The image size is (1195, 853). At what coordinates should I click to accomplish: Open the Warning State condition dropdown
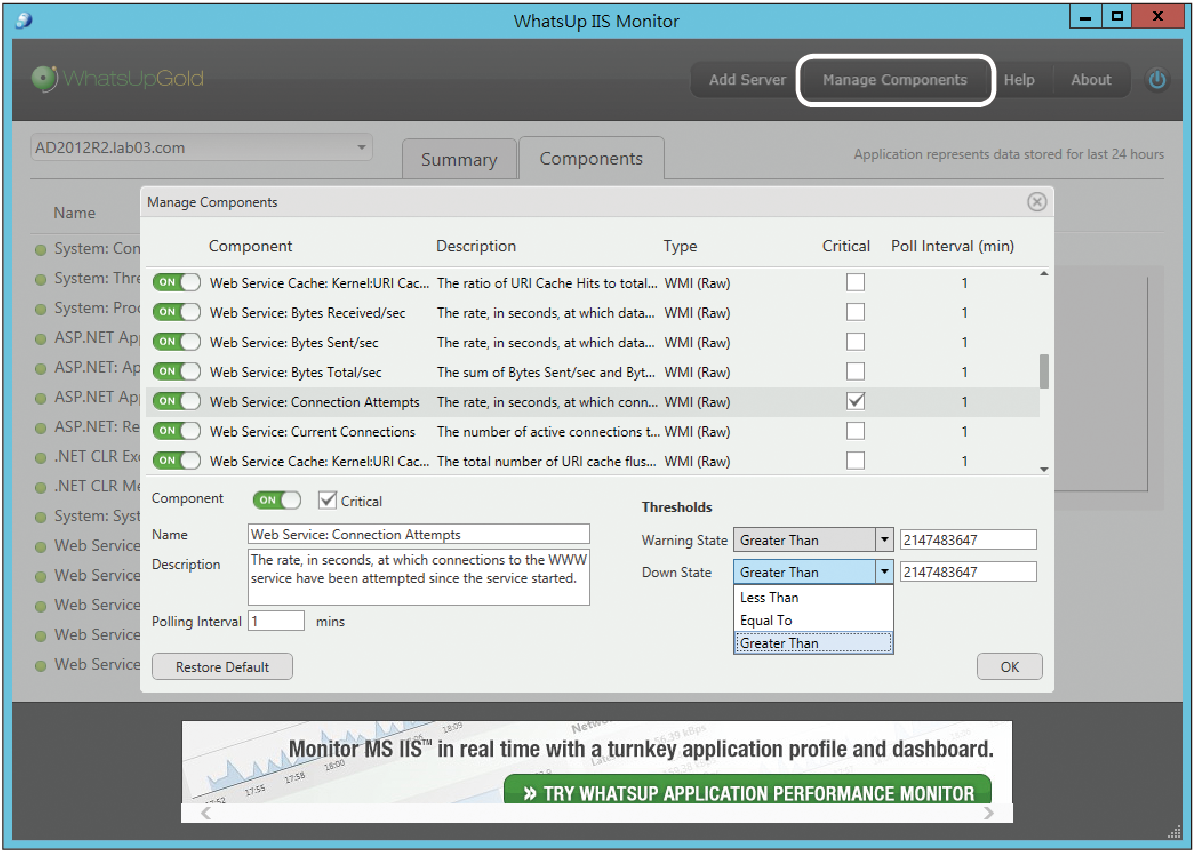[x=812, y=540]
